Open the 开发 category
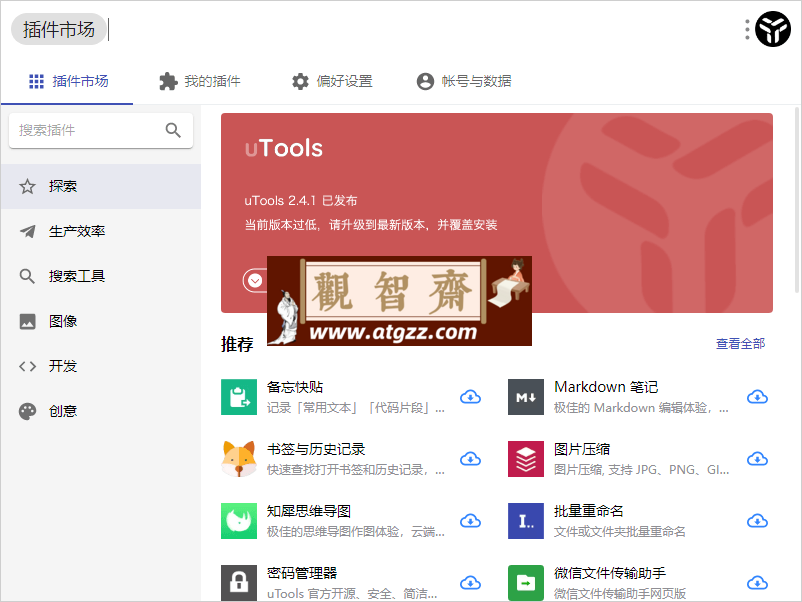This screenshot has width=802, height=602. pos(101,366)
